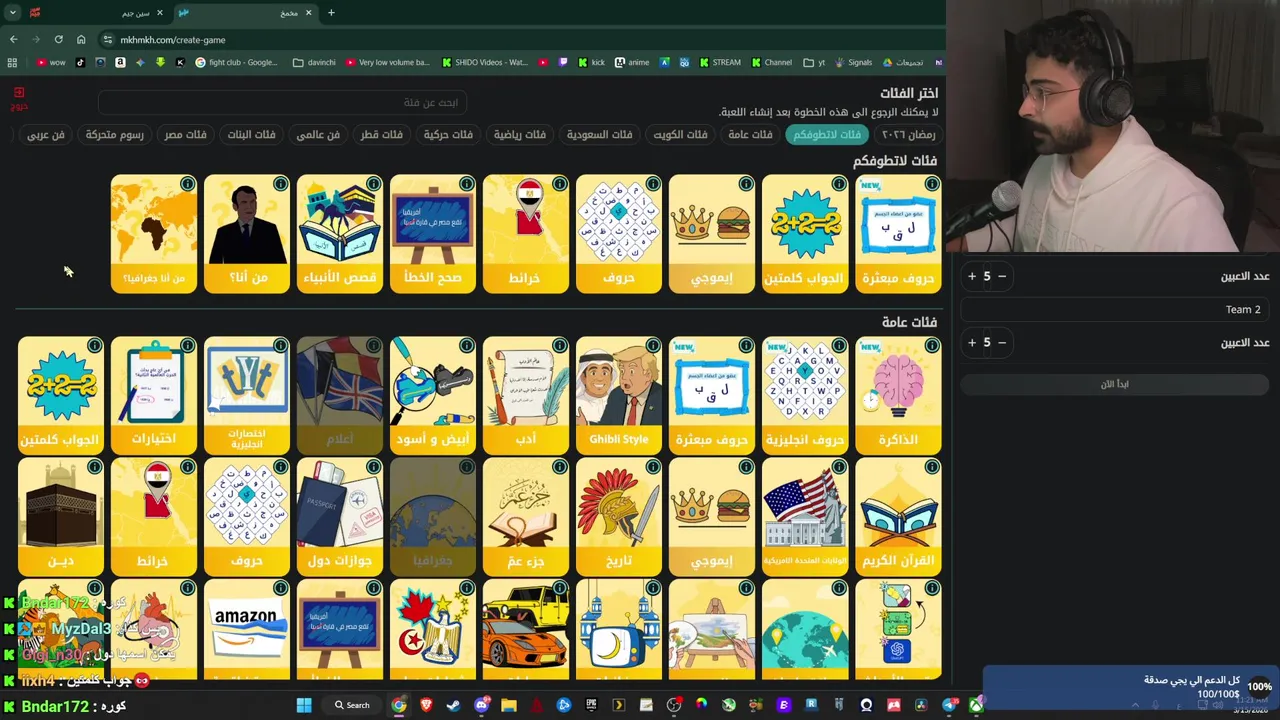Open the kick bookmark
Viewport: 1280px width, 720px height.
pos(590,62)
